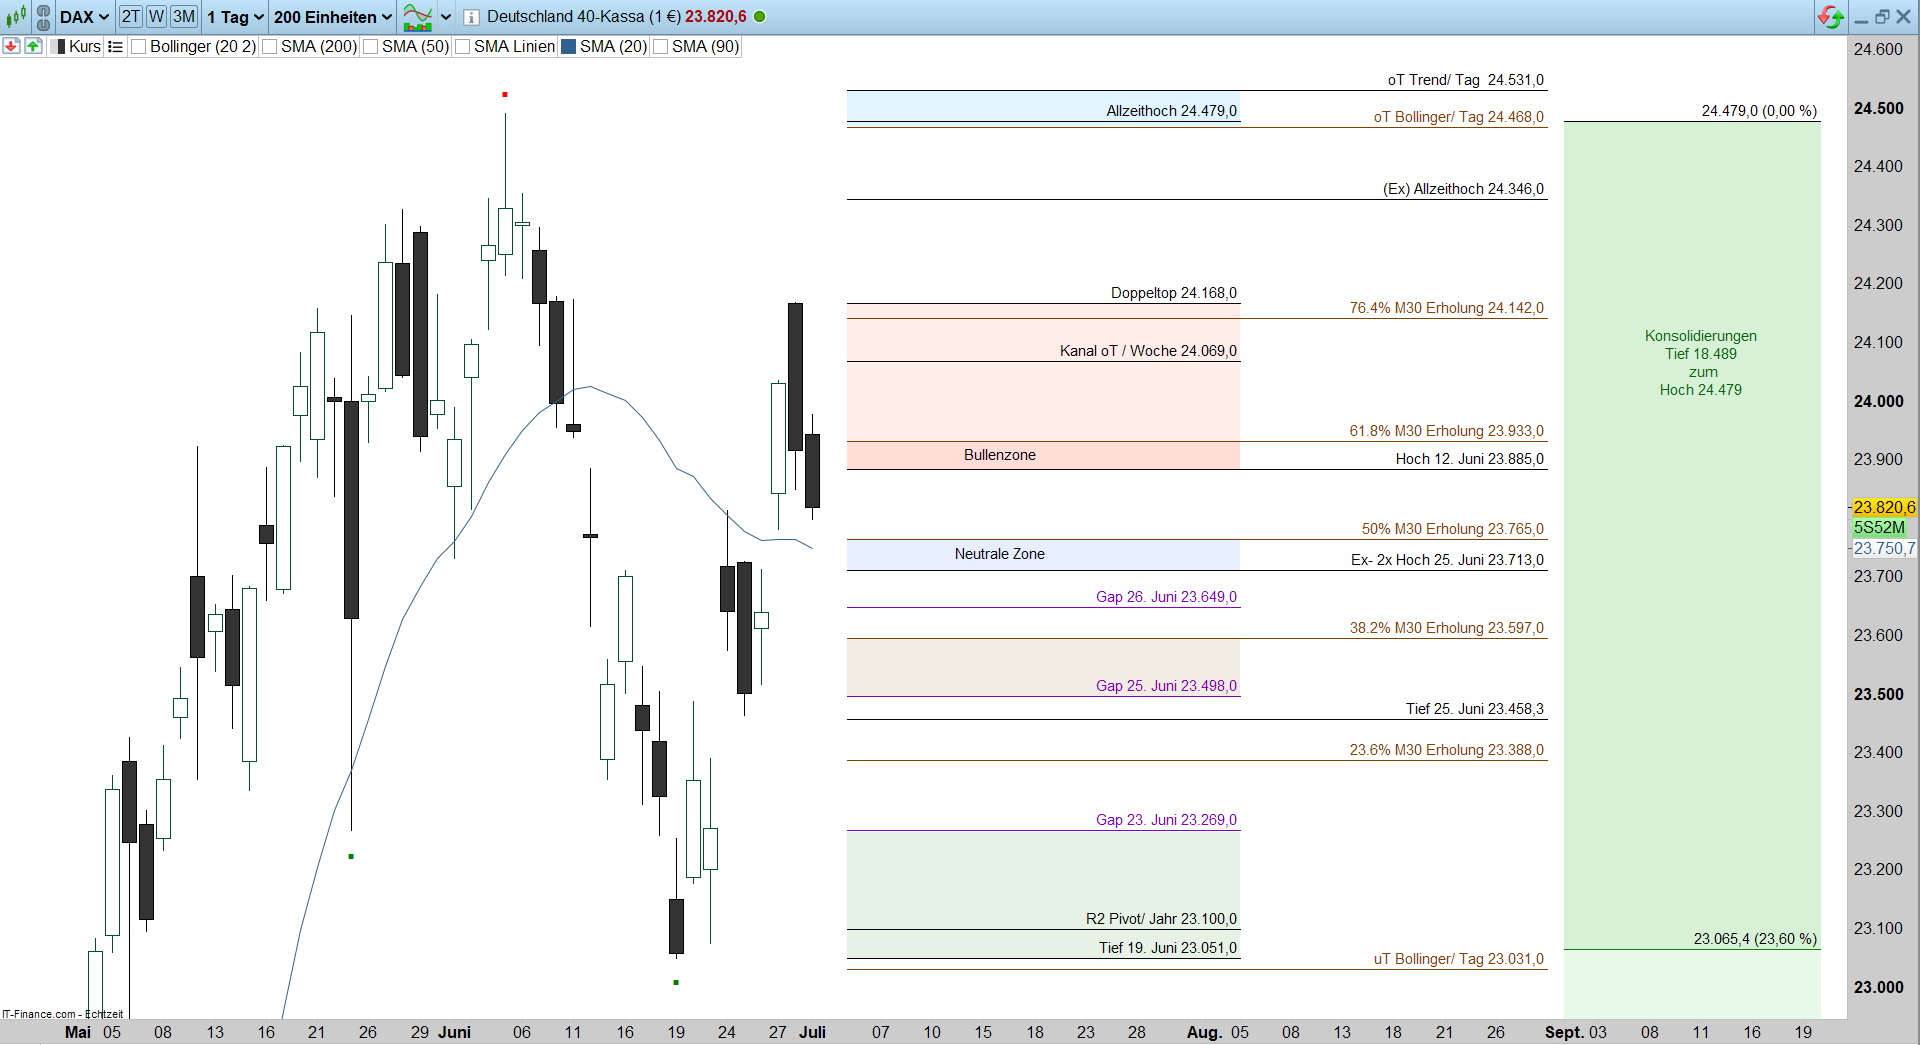
Task: Click the Neutrale Zone label
Action: point(999,554)
